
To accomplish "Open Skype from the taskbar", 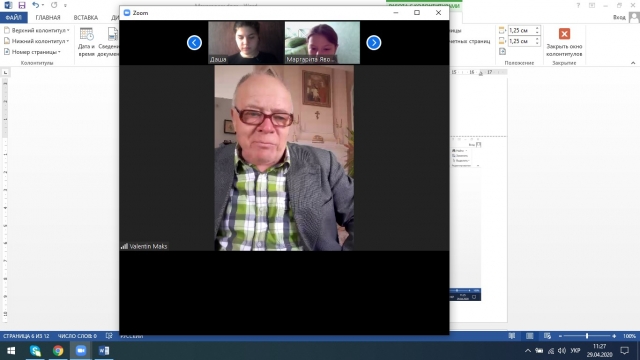I will click(x=35, y=351).
